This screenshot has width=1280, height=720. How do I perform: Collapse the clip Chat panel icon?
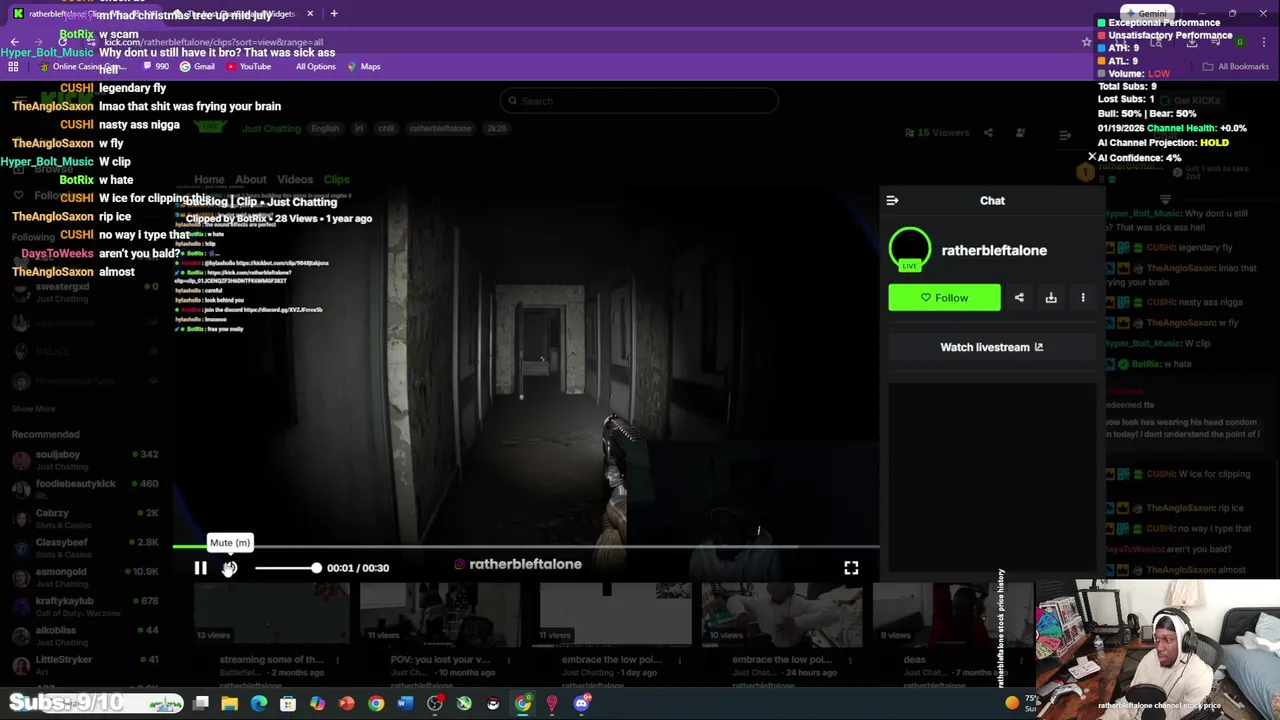tap(892, 200)
